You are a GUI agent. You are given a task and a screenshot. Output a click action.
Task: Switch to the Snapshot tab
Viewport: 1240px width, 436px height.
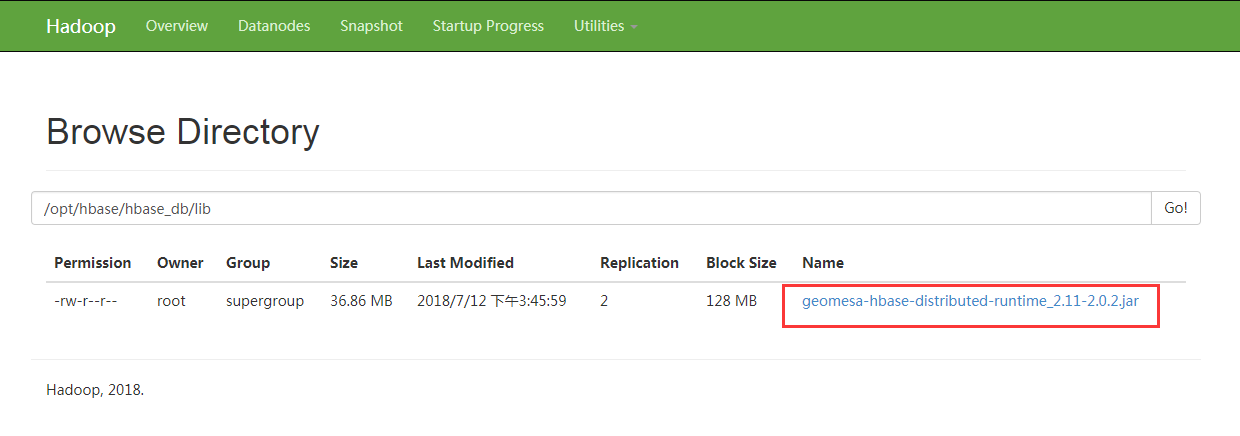(371, 26)
